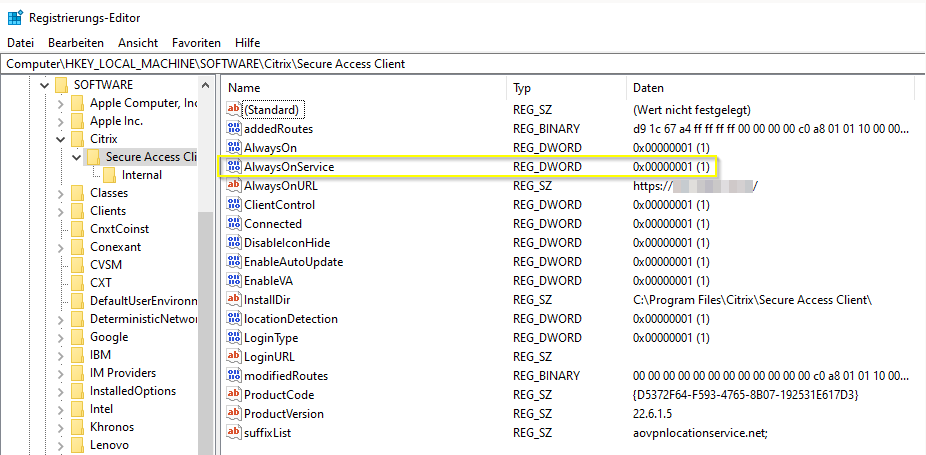Select the Internal subkey folder icon

[109, 175]
